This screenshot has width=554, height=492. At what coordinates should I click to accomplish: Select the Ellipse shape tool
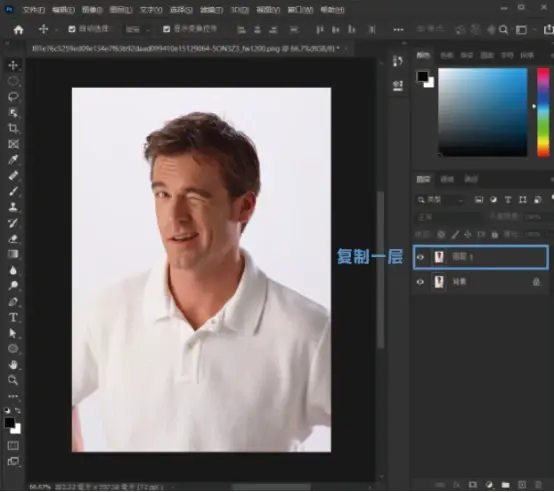click(13, 349)
